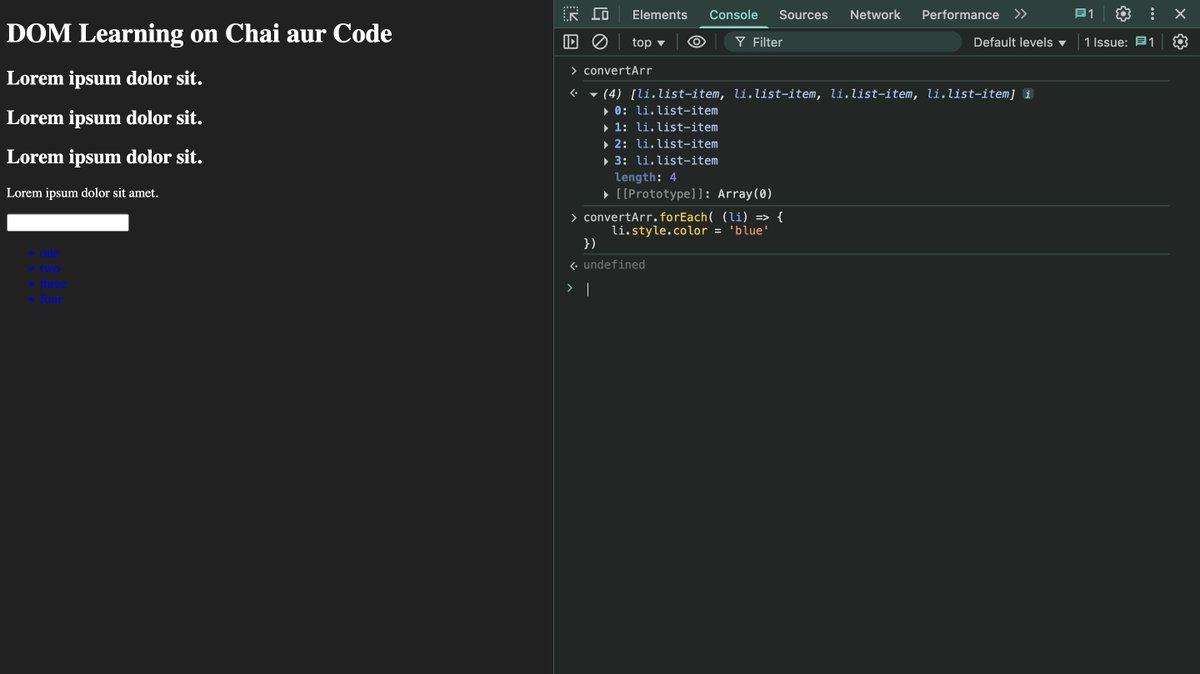The width and height of the screenshot is (1200, 674).
Task: Click the blue list item 'three'
Action: click(53, 284)
